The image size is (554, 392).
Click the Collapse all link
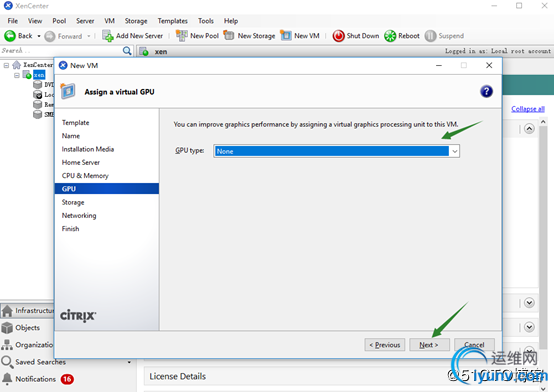[528, 109]
